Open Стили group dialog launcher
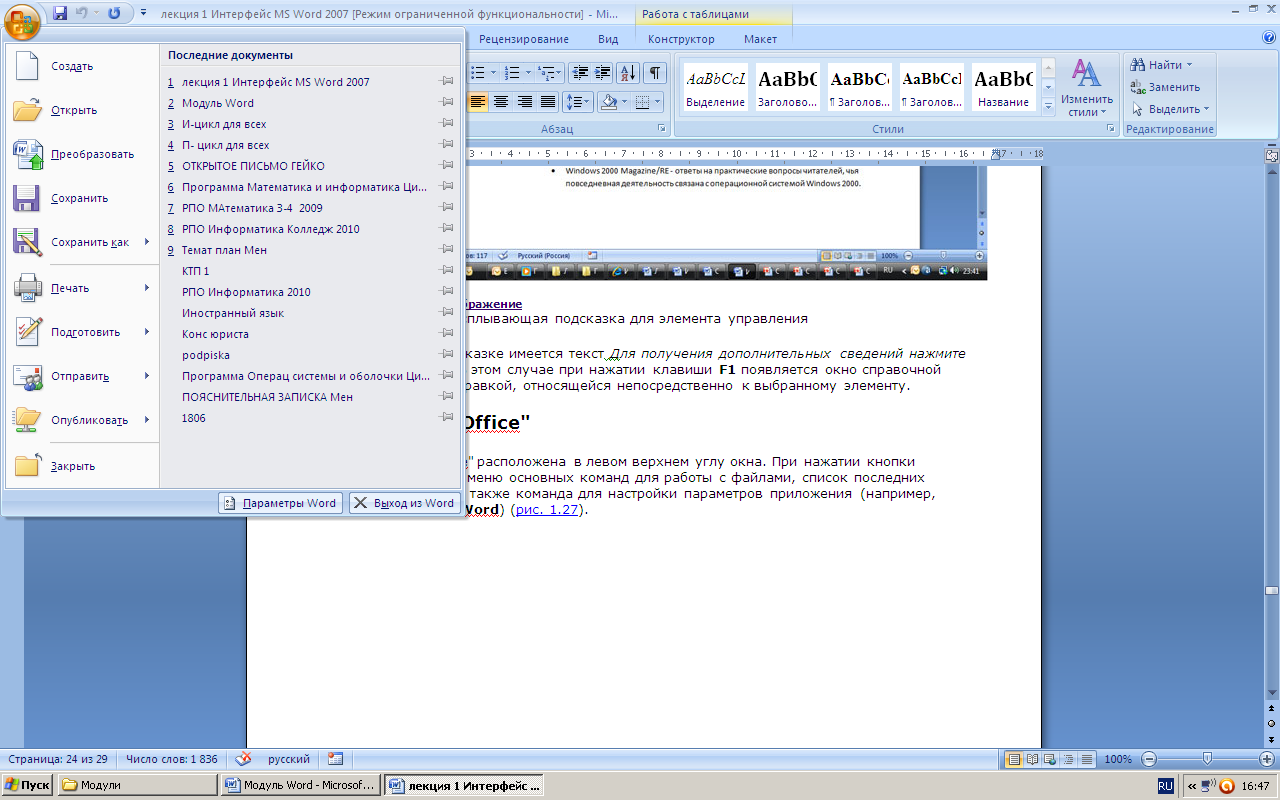 (1110, 130)
